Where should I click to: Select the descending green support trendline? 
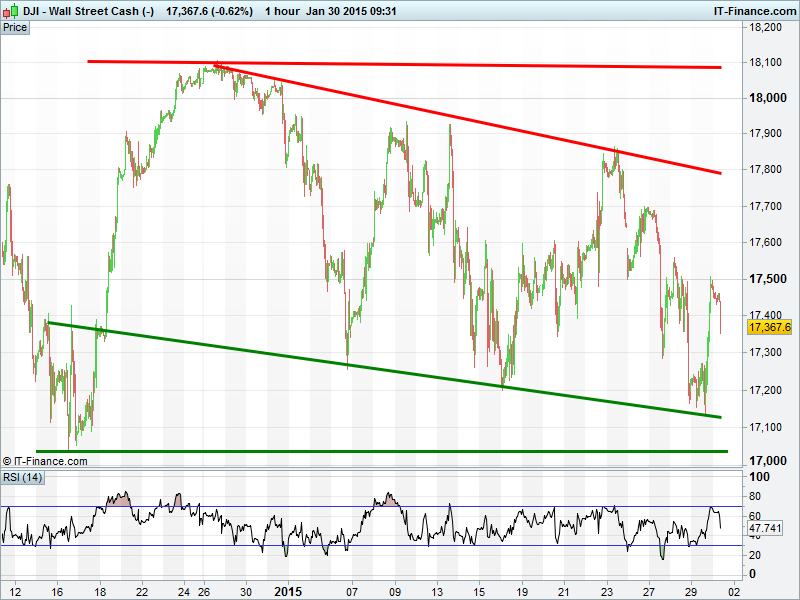tap(383, 370)
